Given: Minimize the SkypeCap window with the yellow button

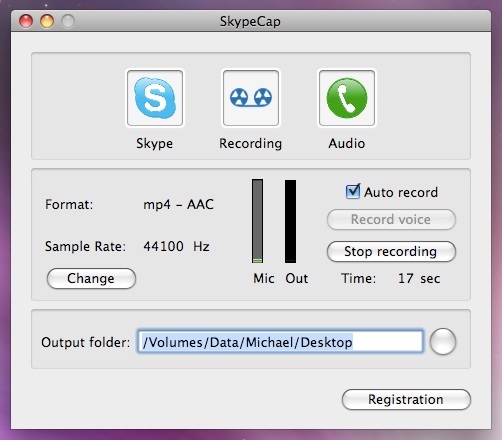Looking at the screenshot, I should [x=47, y=22].
